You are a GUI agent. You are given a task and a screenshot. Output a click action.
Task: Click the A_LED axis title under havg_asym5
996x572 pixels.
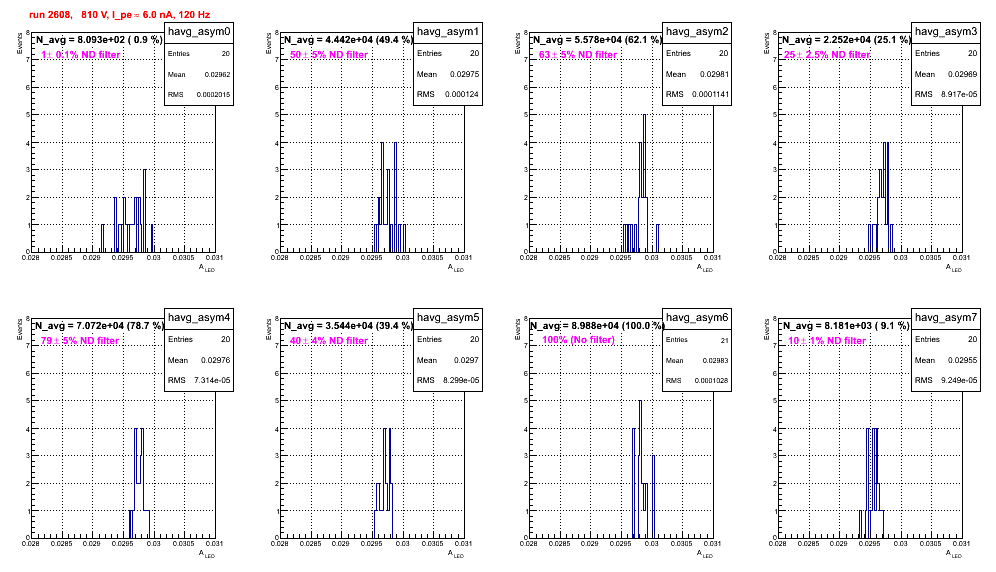click(x=456, y=554)
